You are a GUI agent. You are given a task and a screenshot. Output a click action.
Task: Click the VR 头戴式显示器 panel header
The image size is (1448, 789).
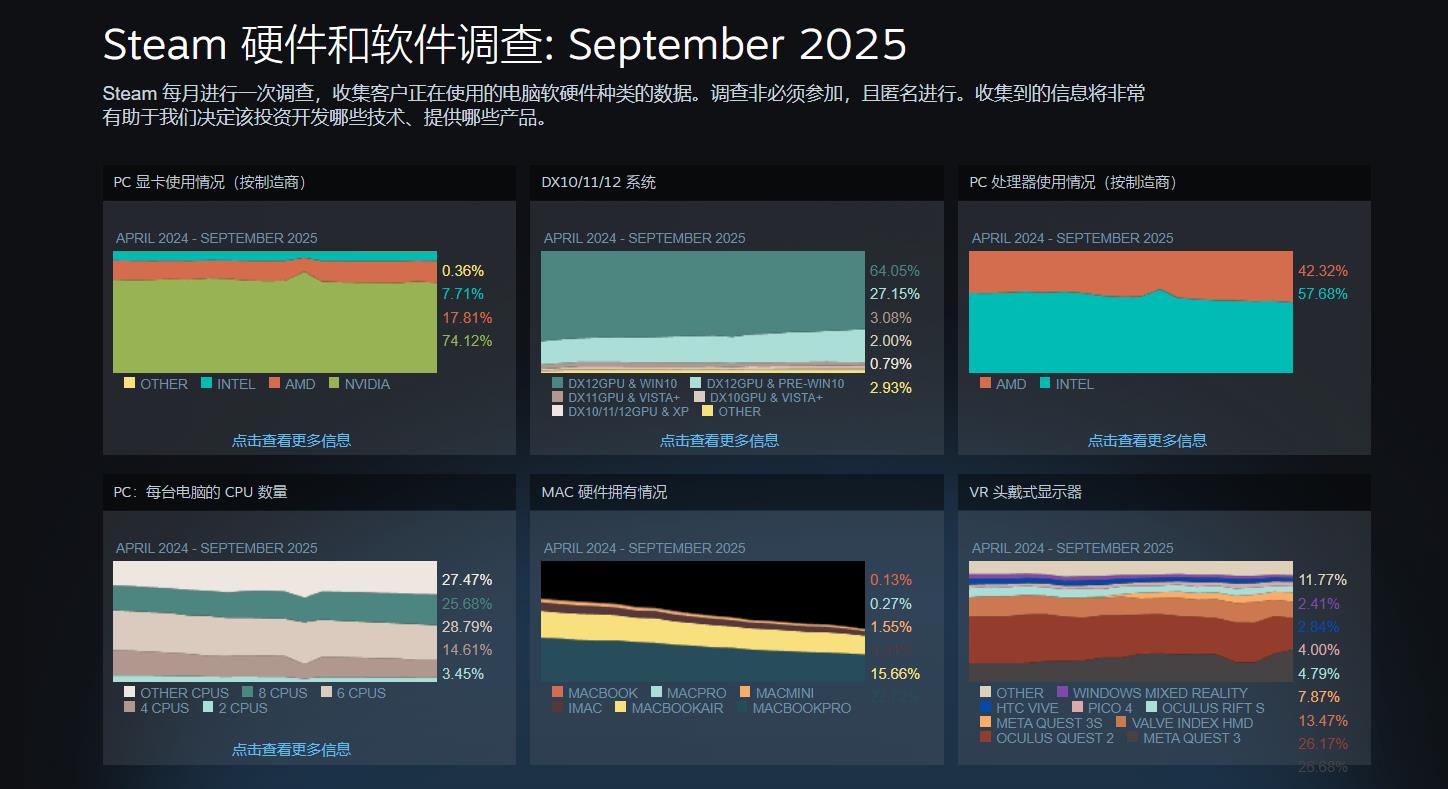tap(1026, 492)
